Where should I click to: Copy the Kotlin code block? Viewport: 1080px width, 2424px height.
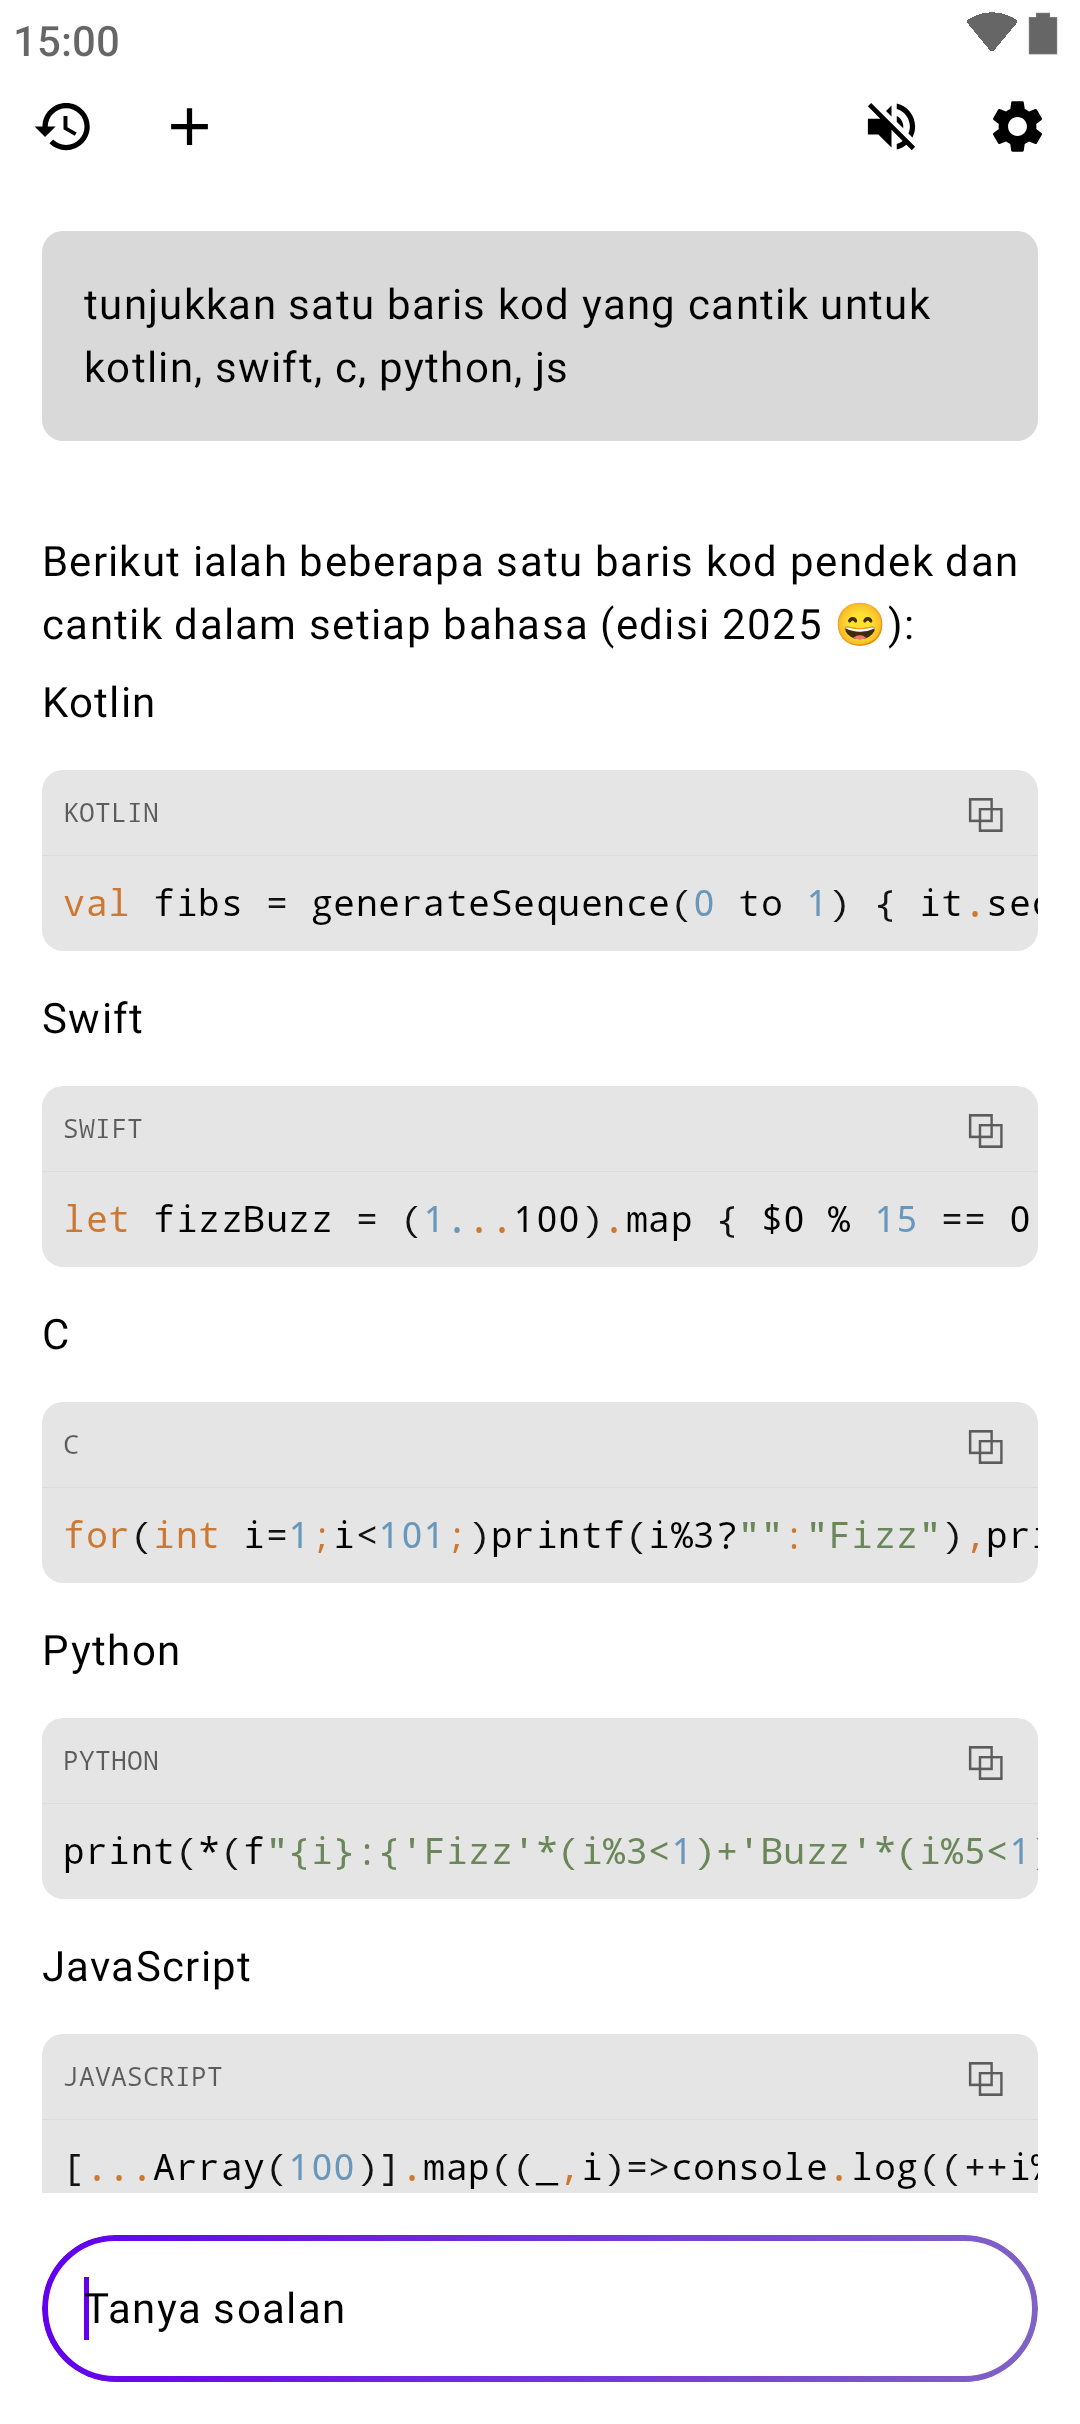(x=985, y=814)
